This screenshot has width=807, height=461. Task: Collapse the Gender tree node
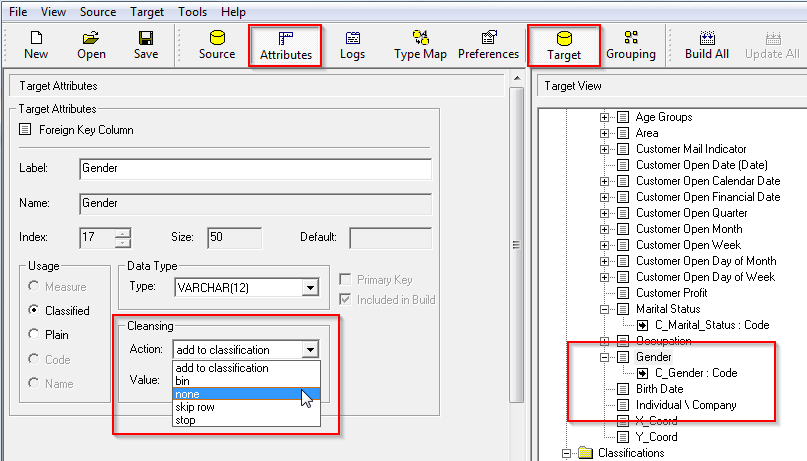tap(604, 357)
